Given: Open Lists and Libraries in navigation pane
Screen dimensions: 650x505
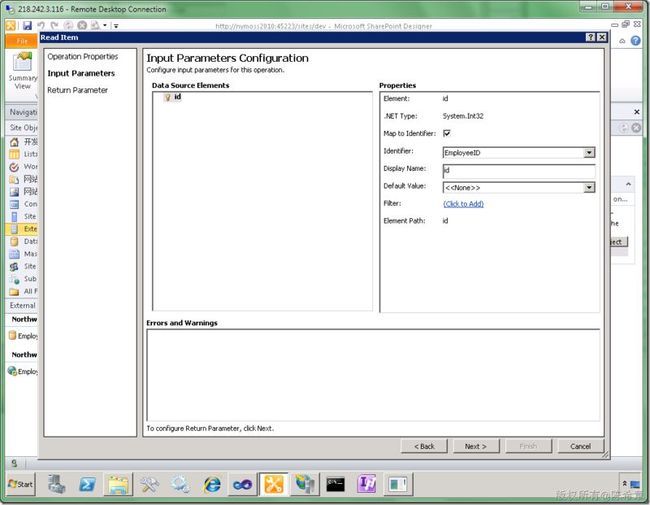Looking at the screenshot, I should (x=24, y=154).
